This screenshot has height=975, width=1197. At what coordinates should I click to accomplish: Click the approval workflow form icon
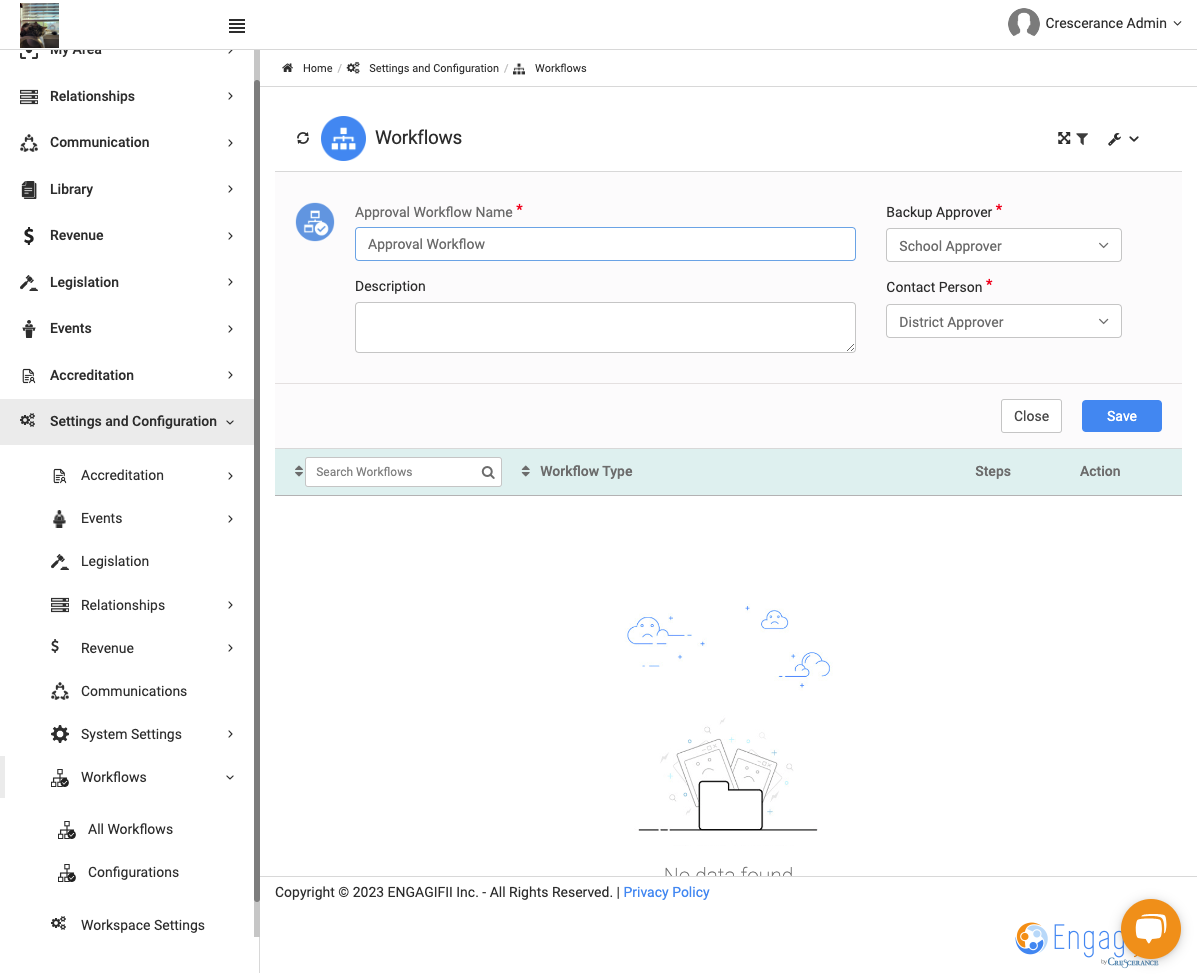(x=315, y=222)
